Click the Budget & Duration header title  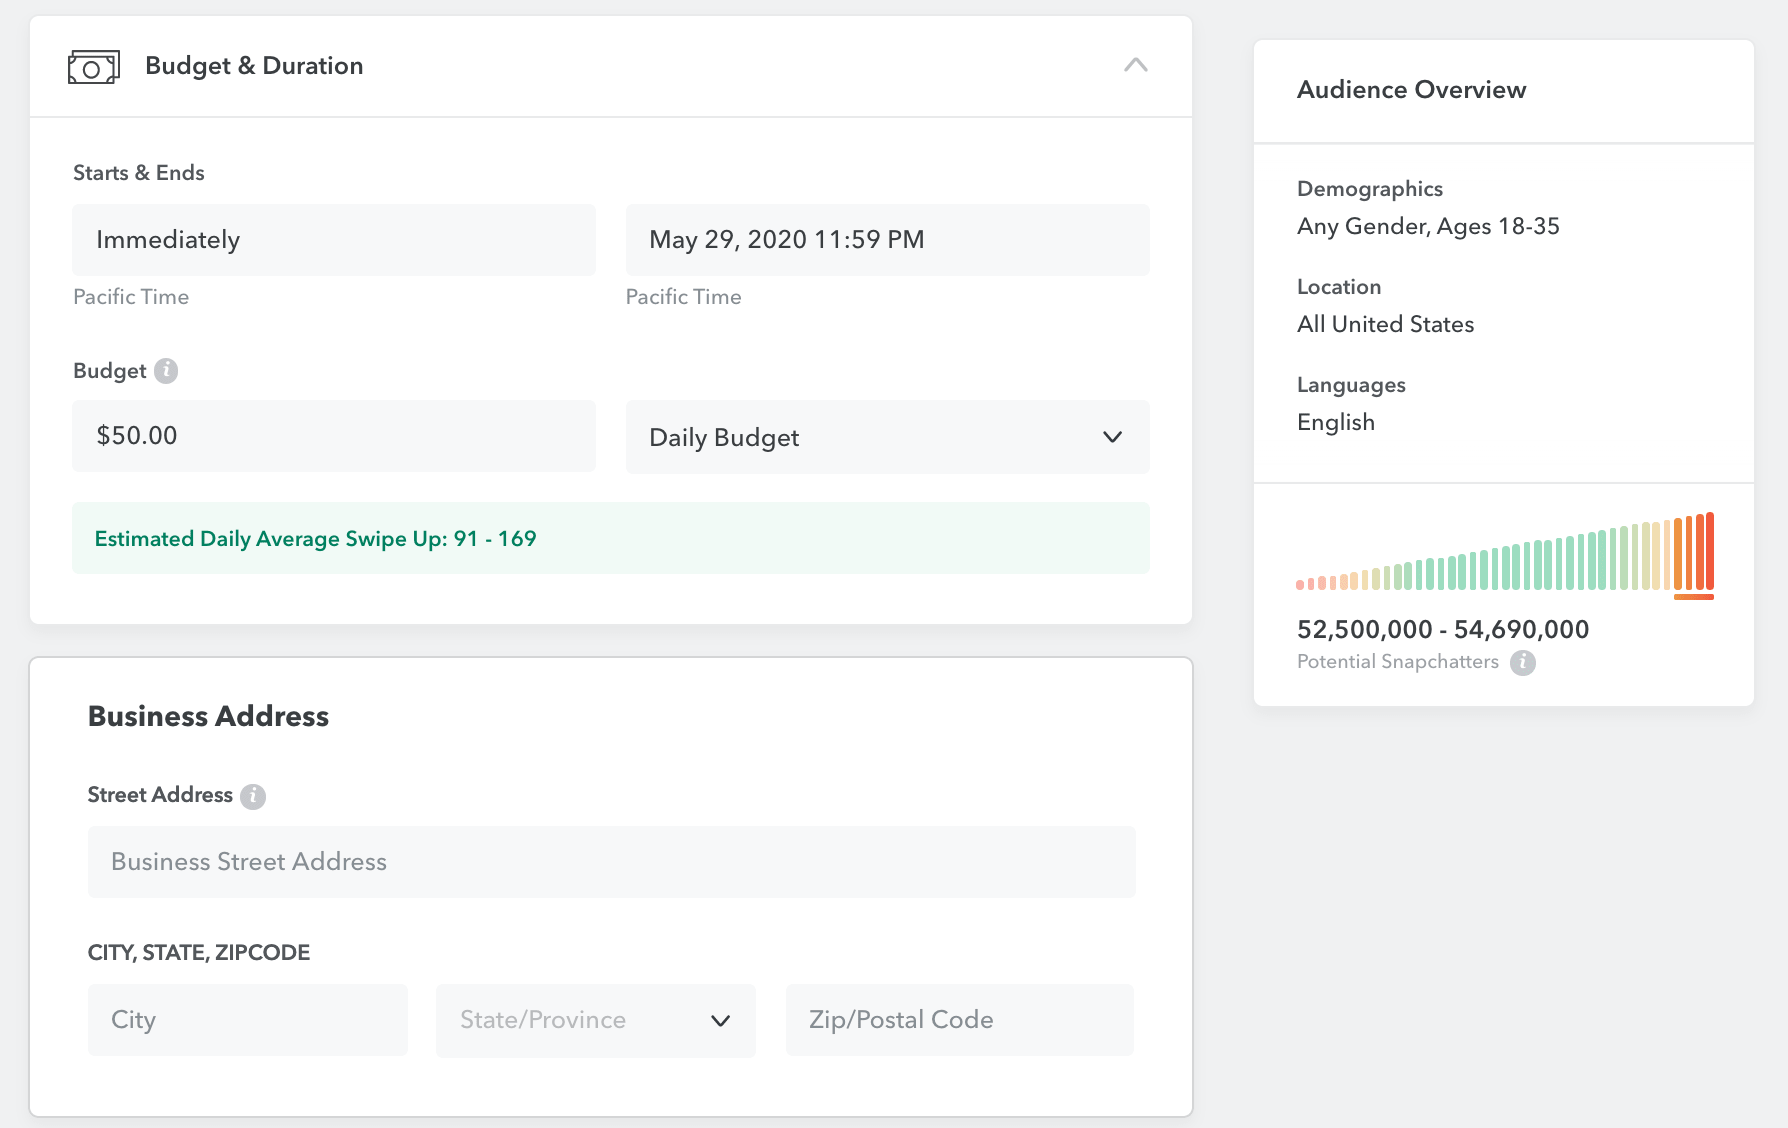254,66
